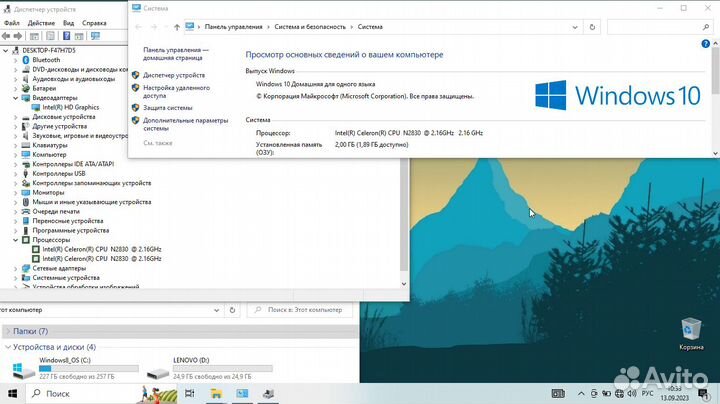
Task: Open the System window address bar dropdown
Action: pos(575,27)
